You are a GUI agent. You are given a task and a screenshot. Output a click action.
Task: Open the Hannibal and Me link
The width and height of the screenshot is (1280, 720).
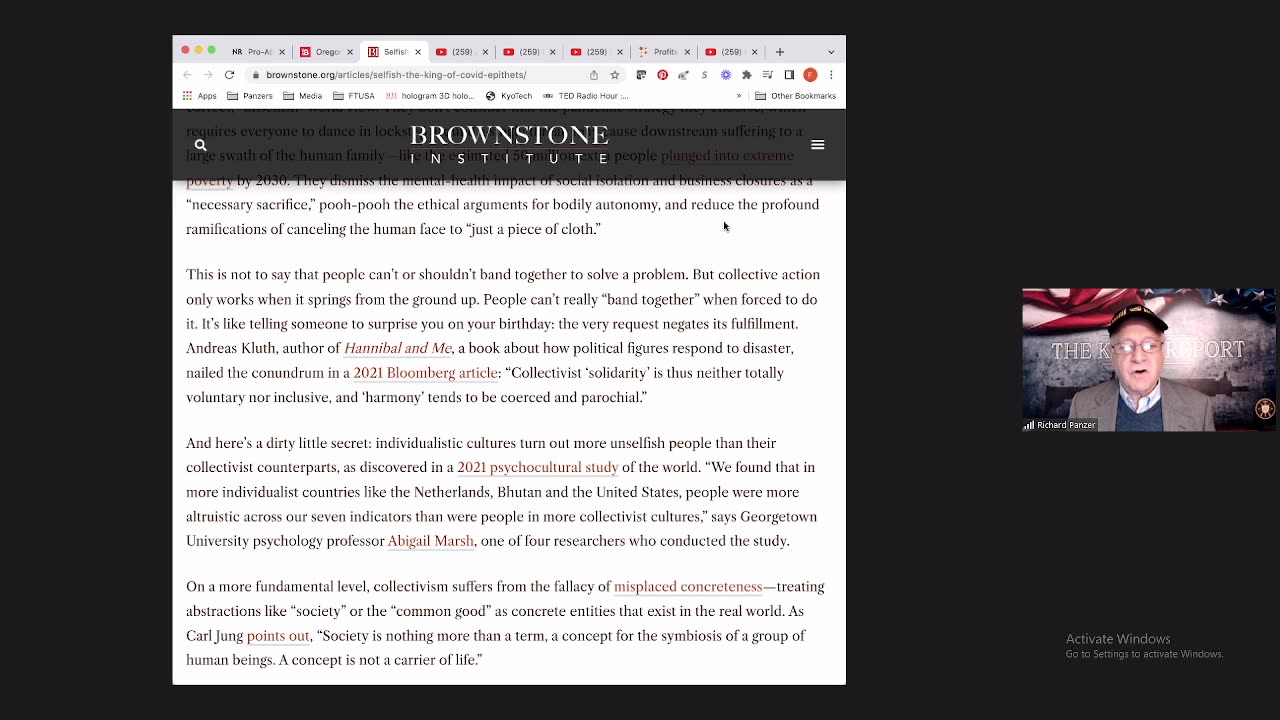398,348
